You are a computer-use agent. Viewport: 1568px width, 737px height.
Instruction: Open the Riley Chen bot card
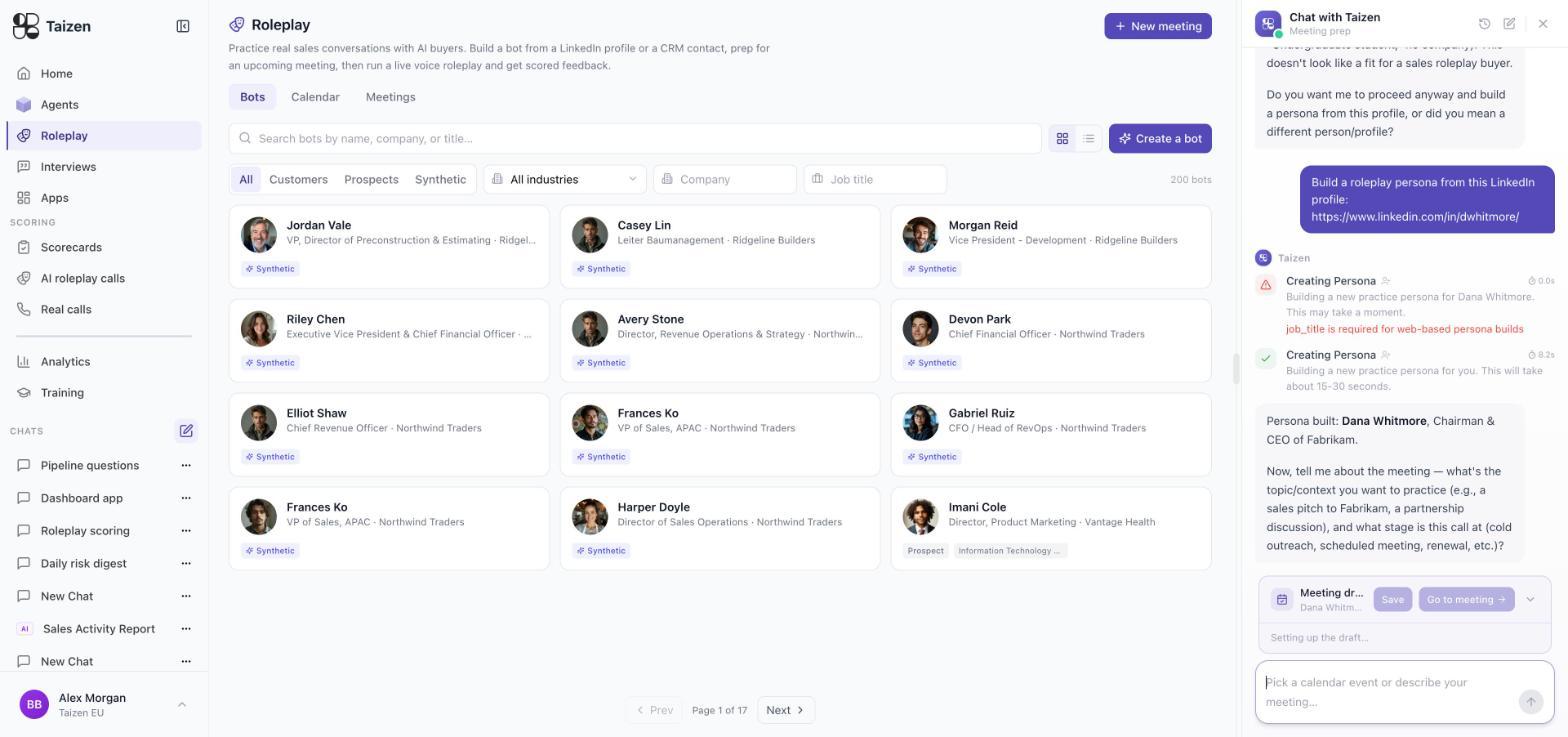click(x=389, y=341)
